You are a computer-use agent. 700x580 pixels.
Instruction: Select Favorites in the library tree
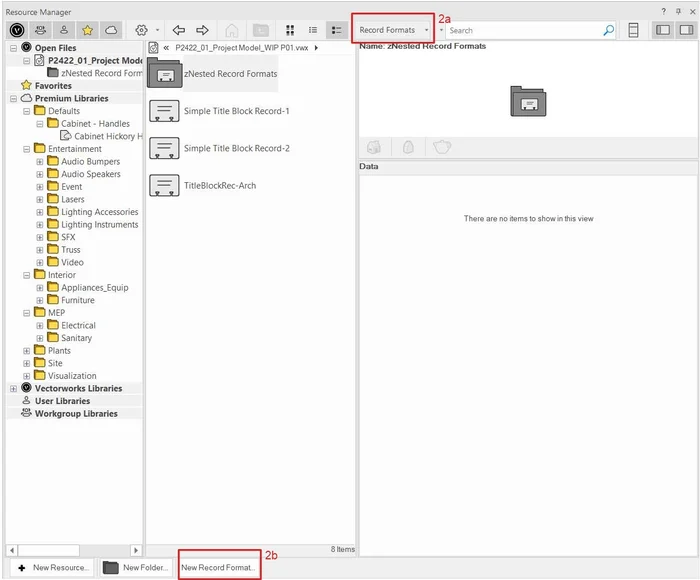point(53,86)
